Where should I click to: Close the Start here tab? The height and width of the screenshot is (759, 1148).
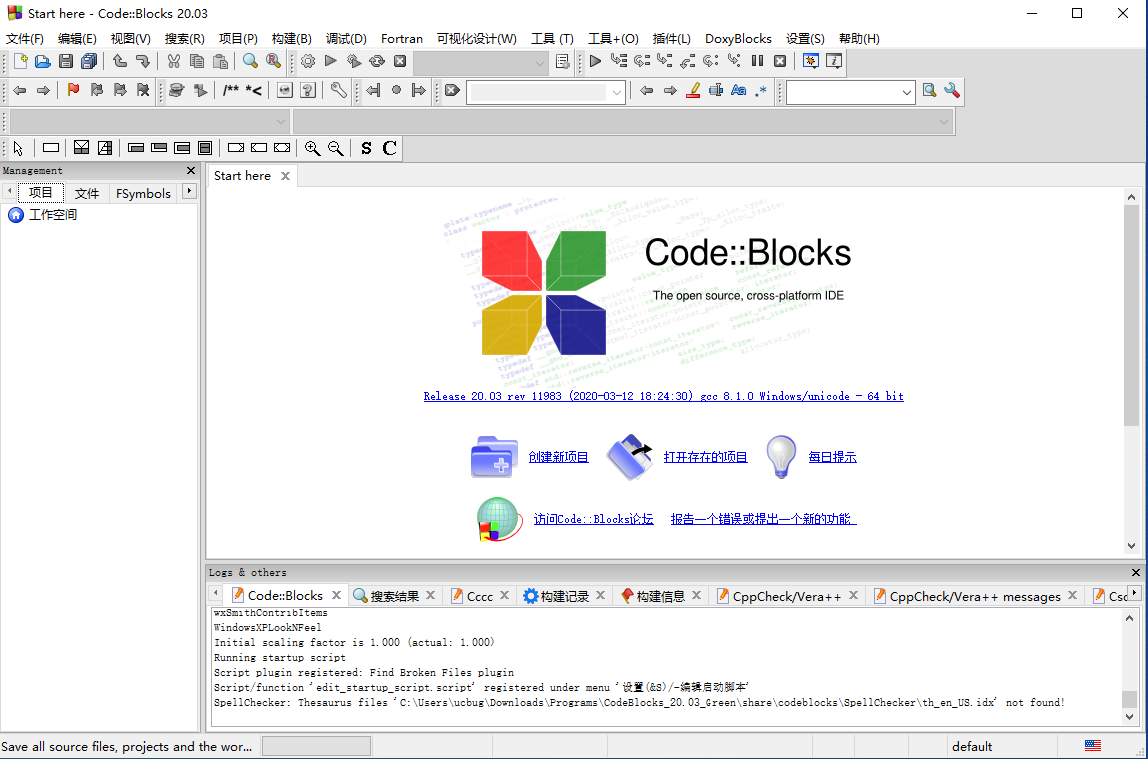click(x=286, y=176)
